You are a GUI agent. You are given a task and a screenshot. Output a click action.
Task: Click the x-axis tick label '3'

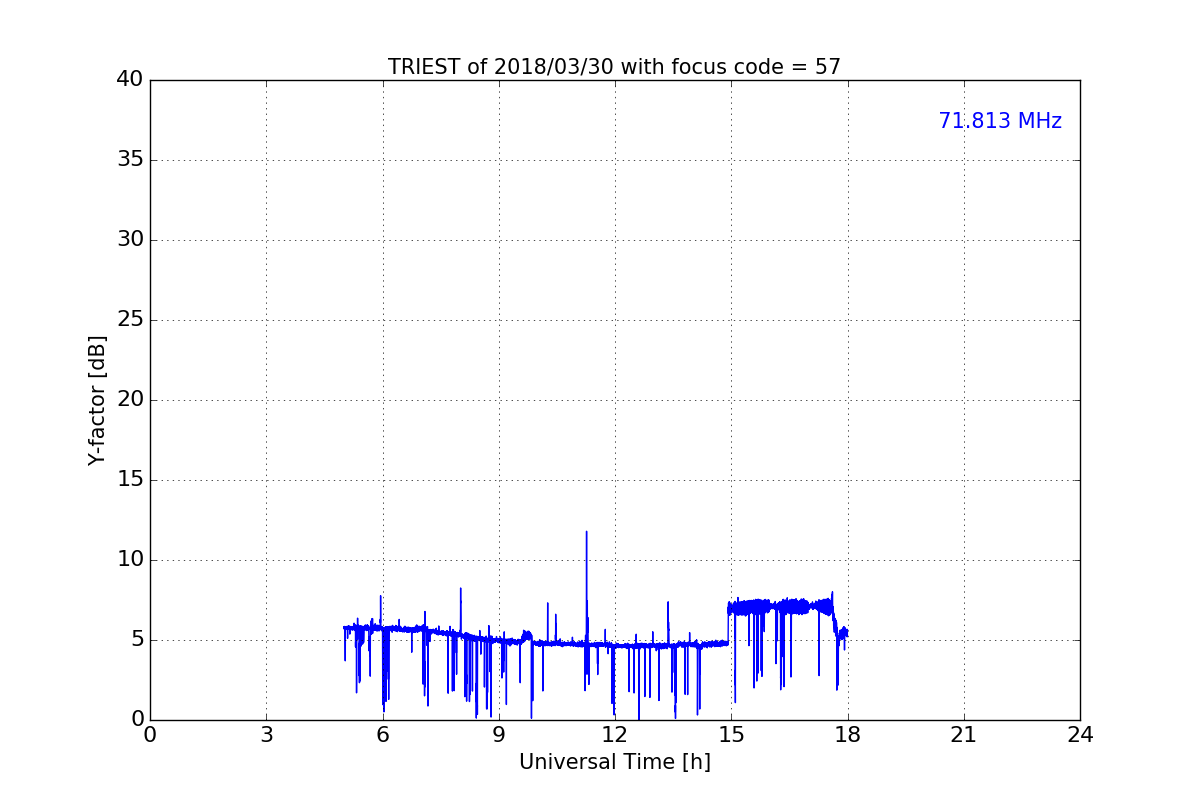[266, 735]
